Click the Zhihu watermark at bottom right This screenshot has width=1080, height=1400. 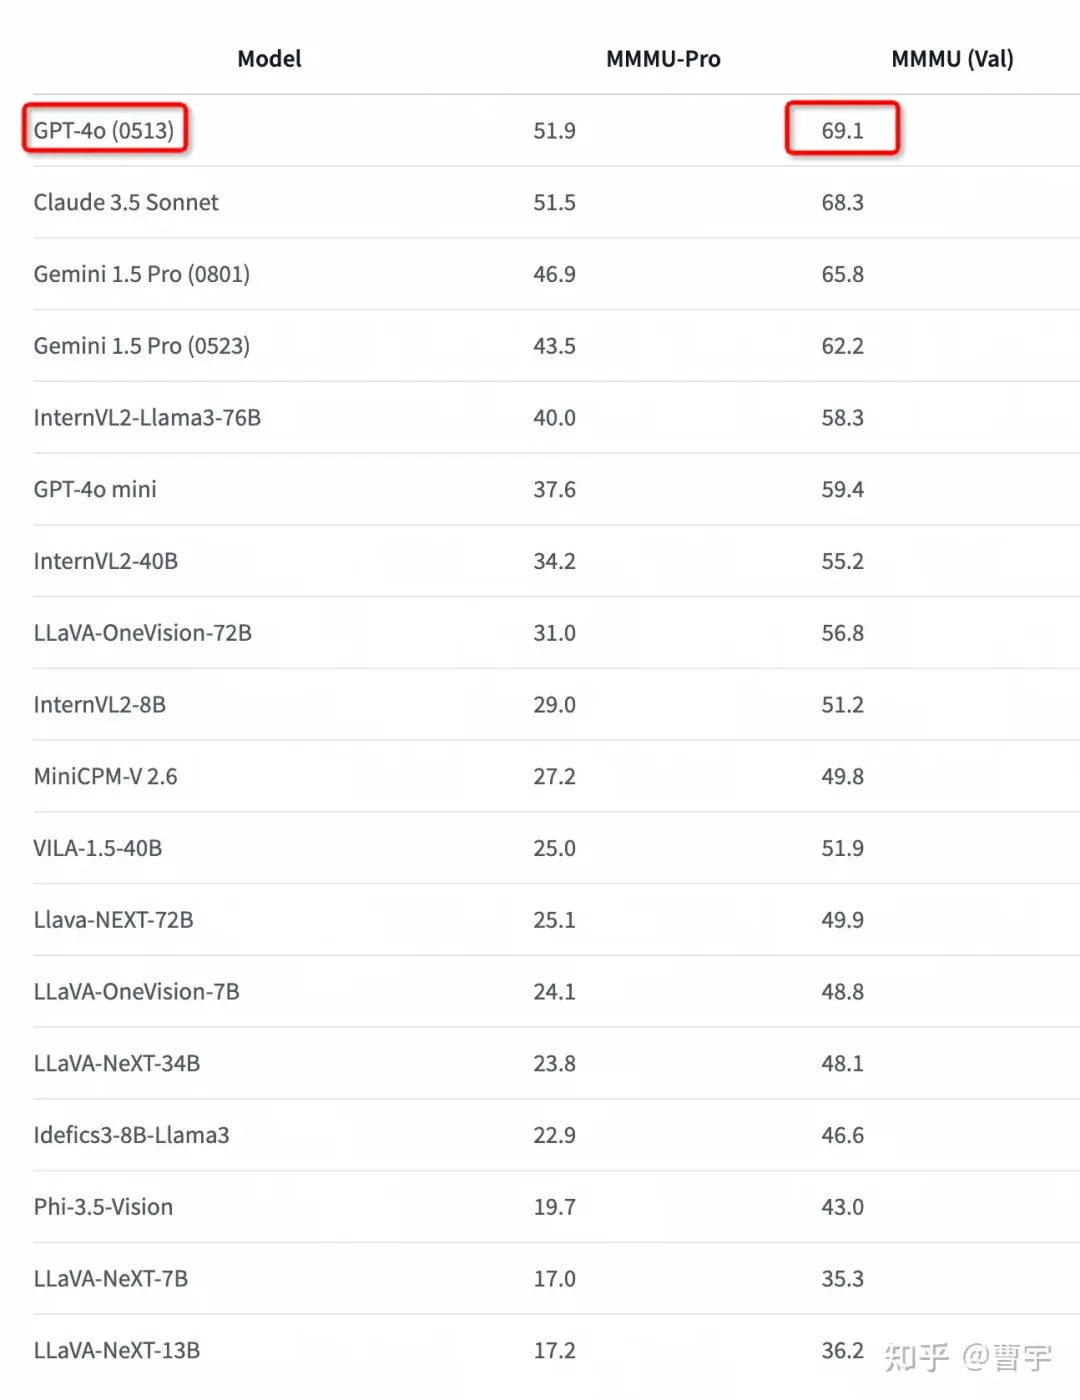point(967,1356)
